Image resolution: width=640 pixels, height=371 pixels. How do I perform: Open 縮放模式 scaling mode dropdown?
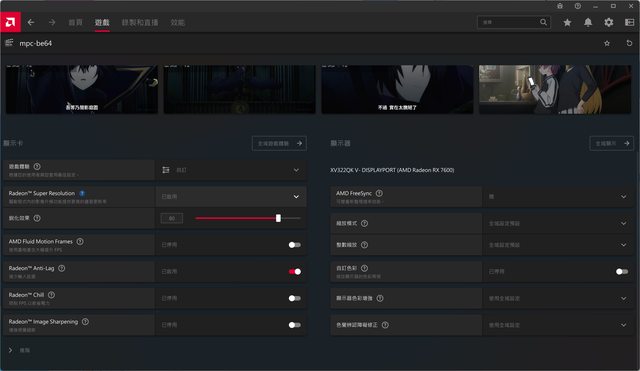558,223
